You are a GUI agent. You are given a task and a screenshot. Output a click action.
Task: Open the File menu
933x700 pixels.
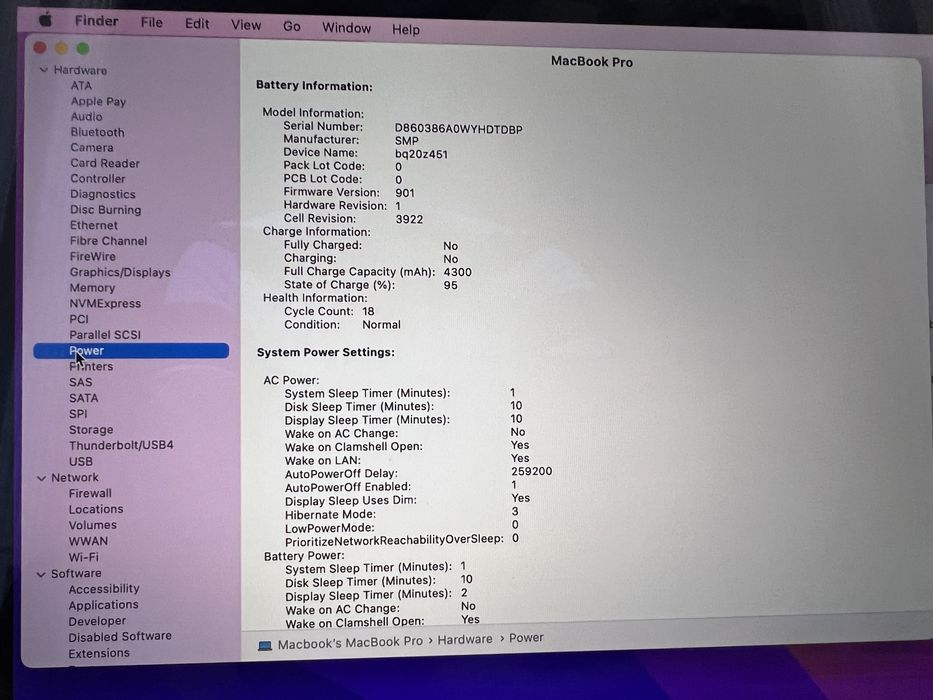152,23
